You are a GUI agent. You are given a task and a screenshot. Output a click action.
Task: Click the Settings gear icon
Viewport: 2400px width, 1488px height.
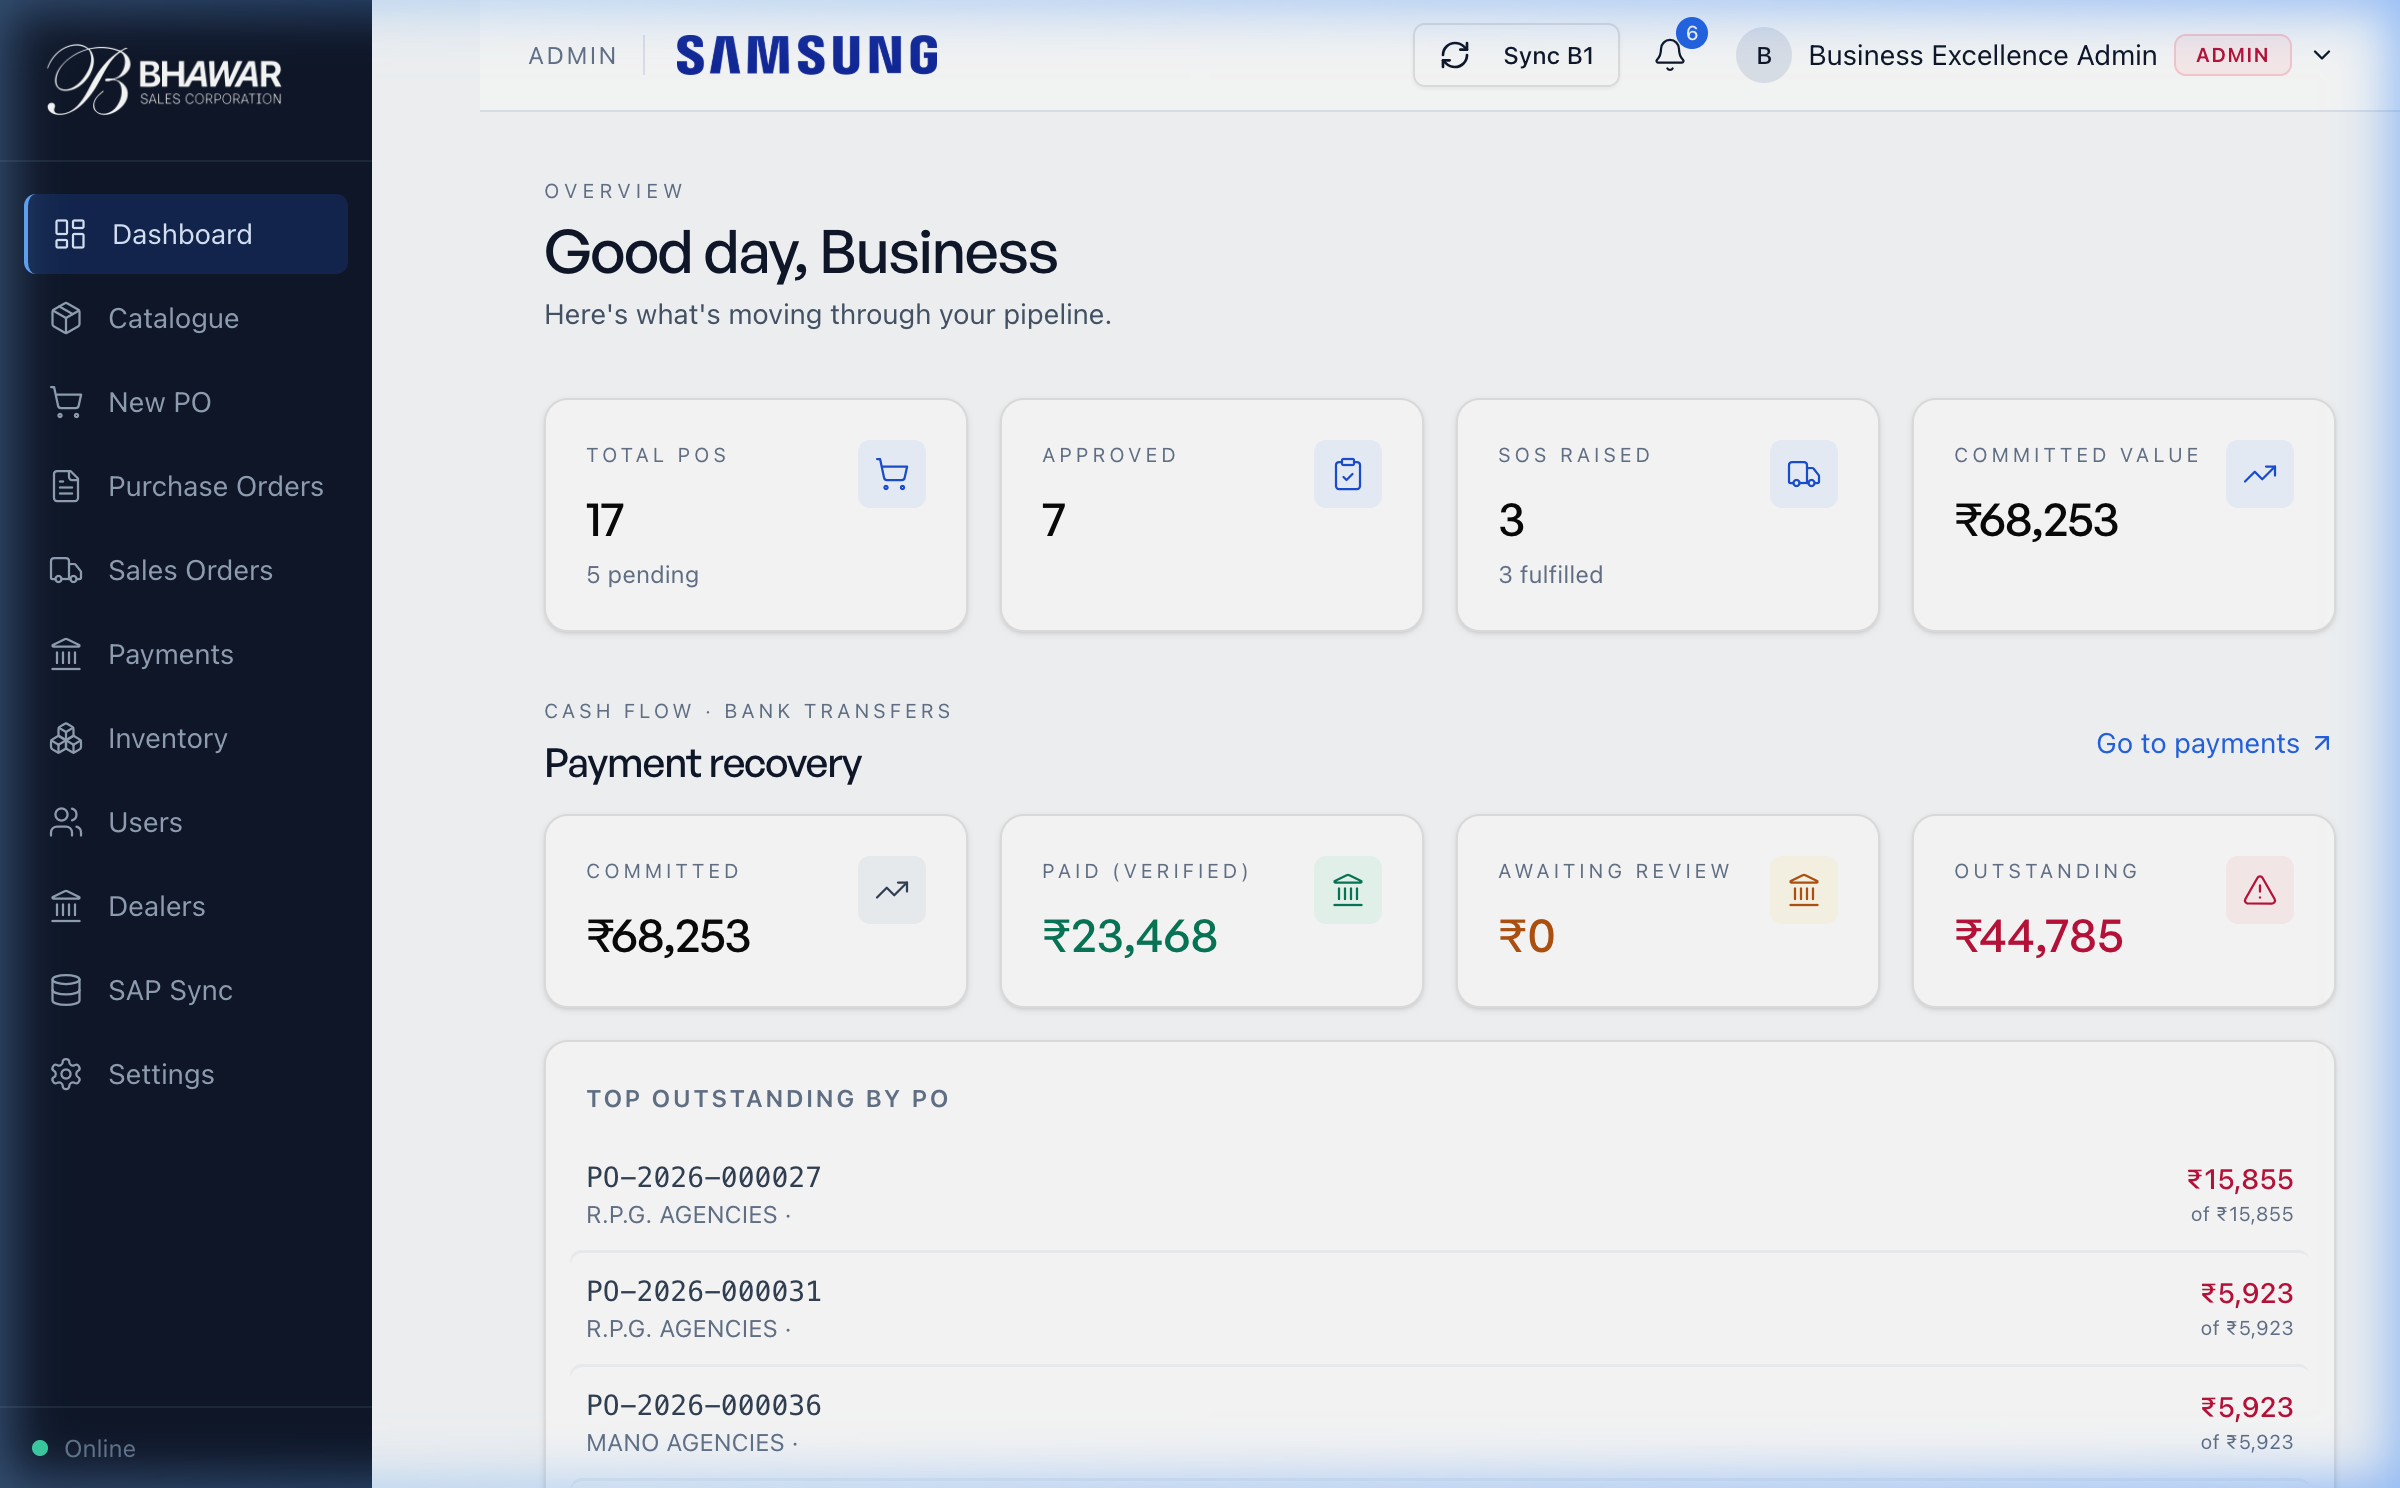66,1074
